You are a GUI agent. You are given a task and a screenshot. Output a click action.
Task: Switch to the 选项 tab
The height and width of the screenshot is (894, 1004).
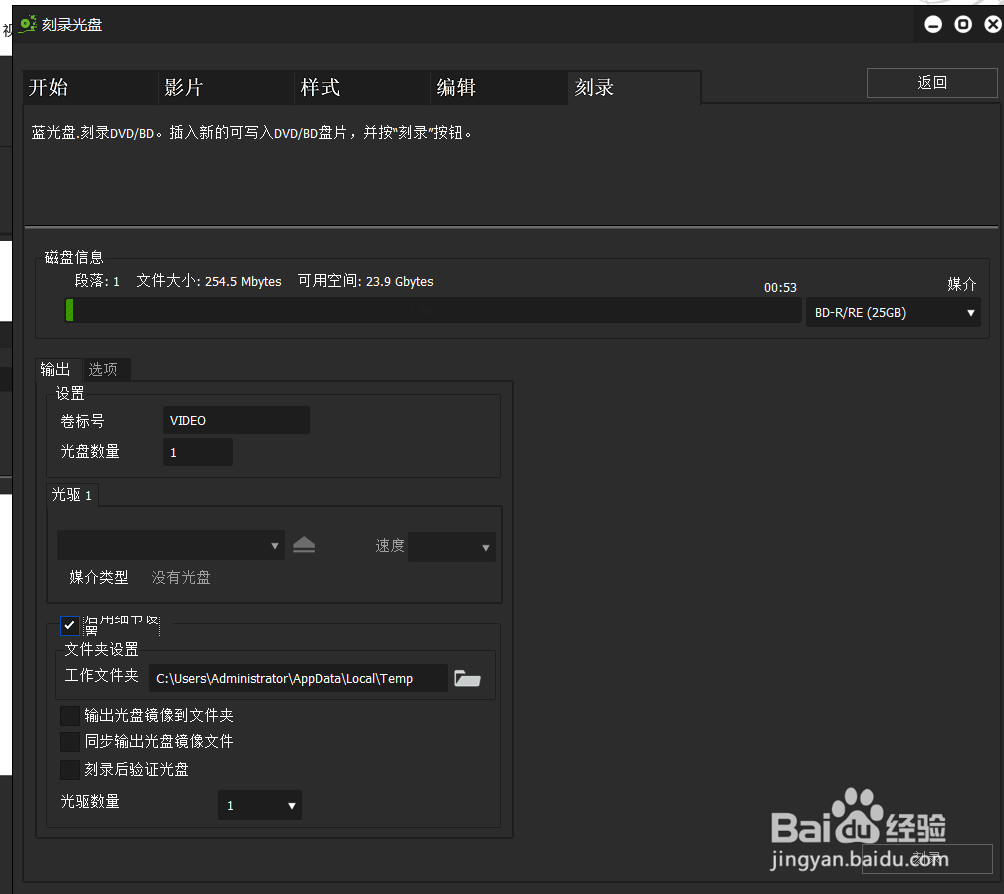tap(104, 368)
